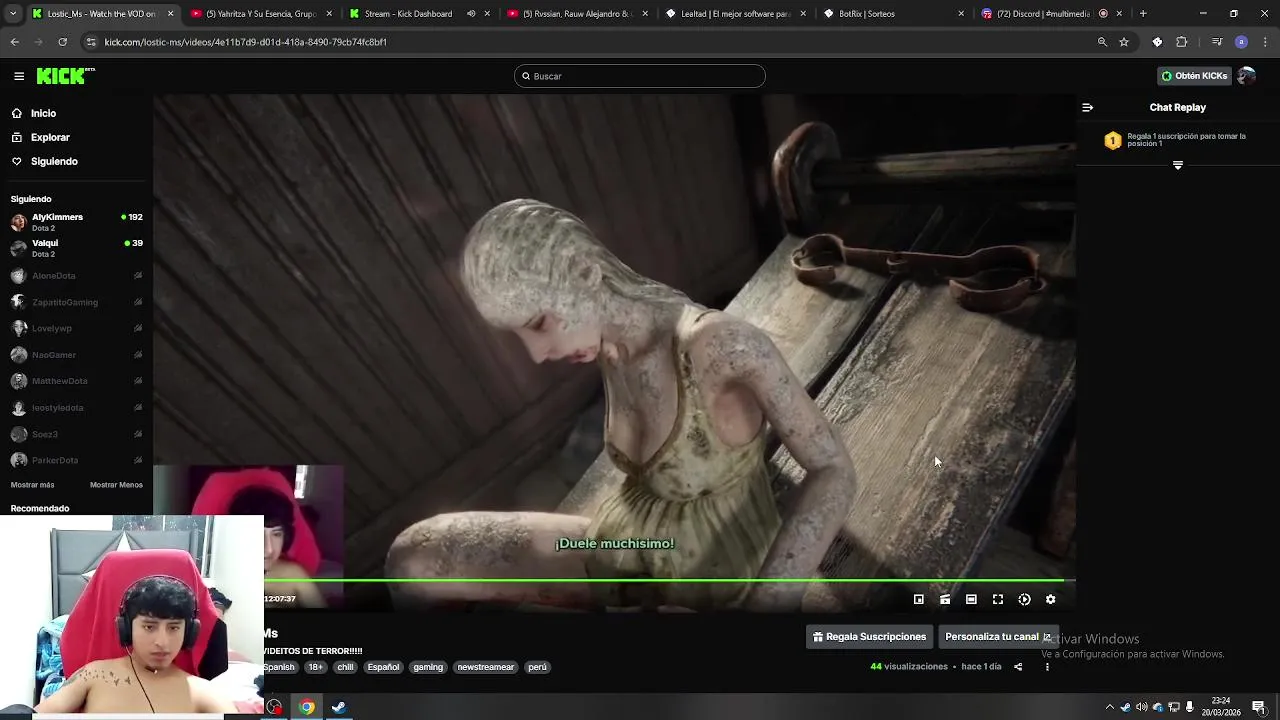Click the Español tag

[x=383, y=667]
